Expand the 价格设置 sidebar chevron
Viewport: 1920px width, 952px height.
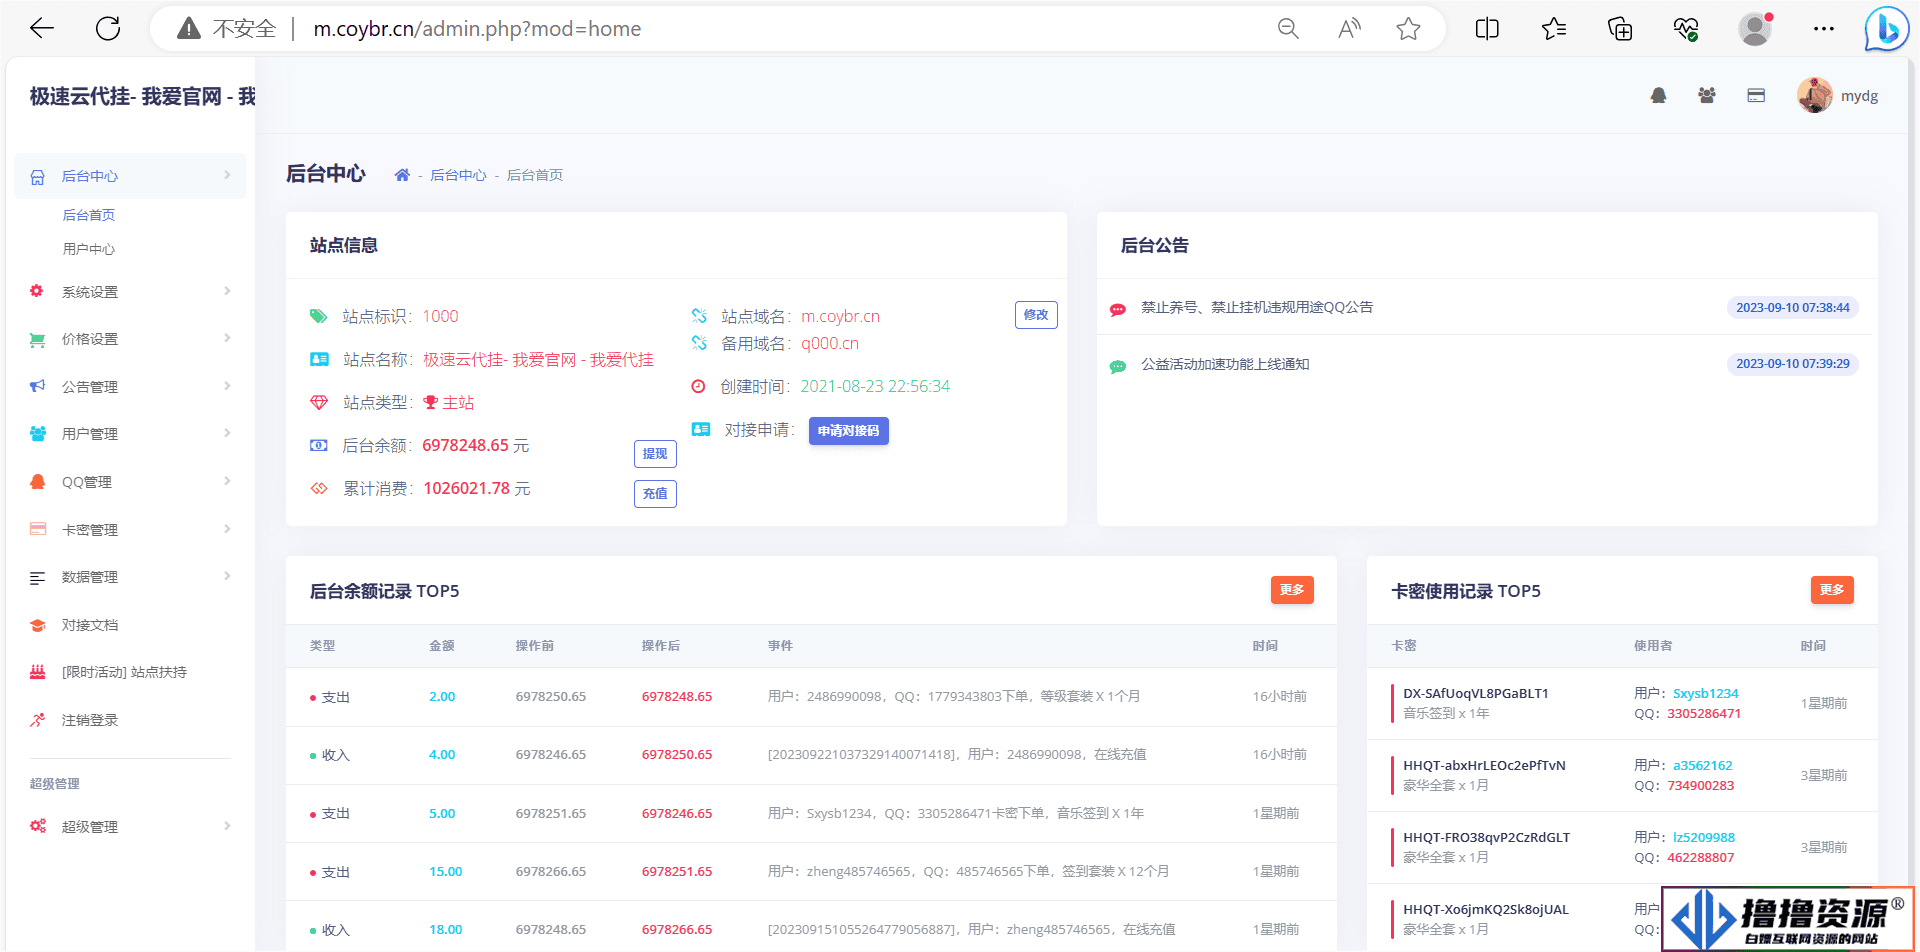pos(227,338)
